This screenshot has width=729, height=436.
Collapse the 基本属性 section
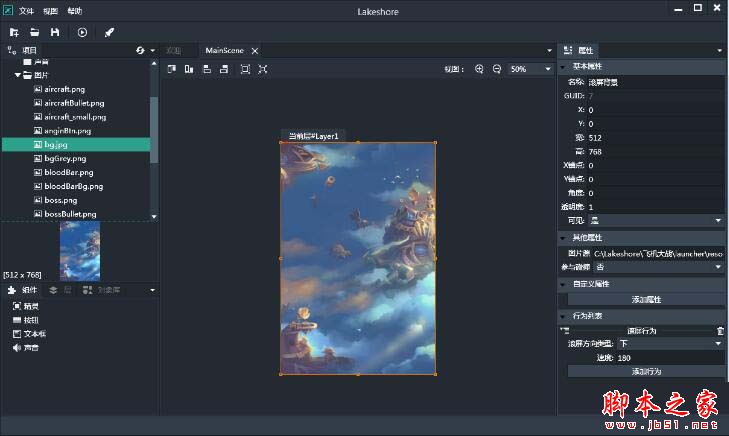point(563,66)
